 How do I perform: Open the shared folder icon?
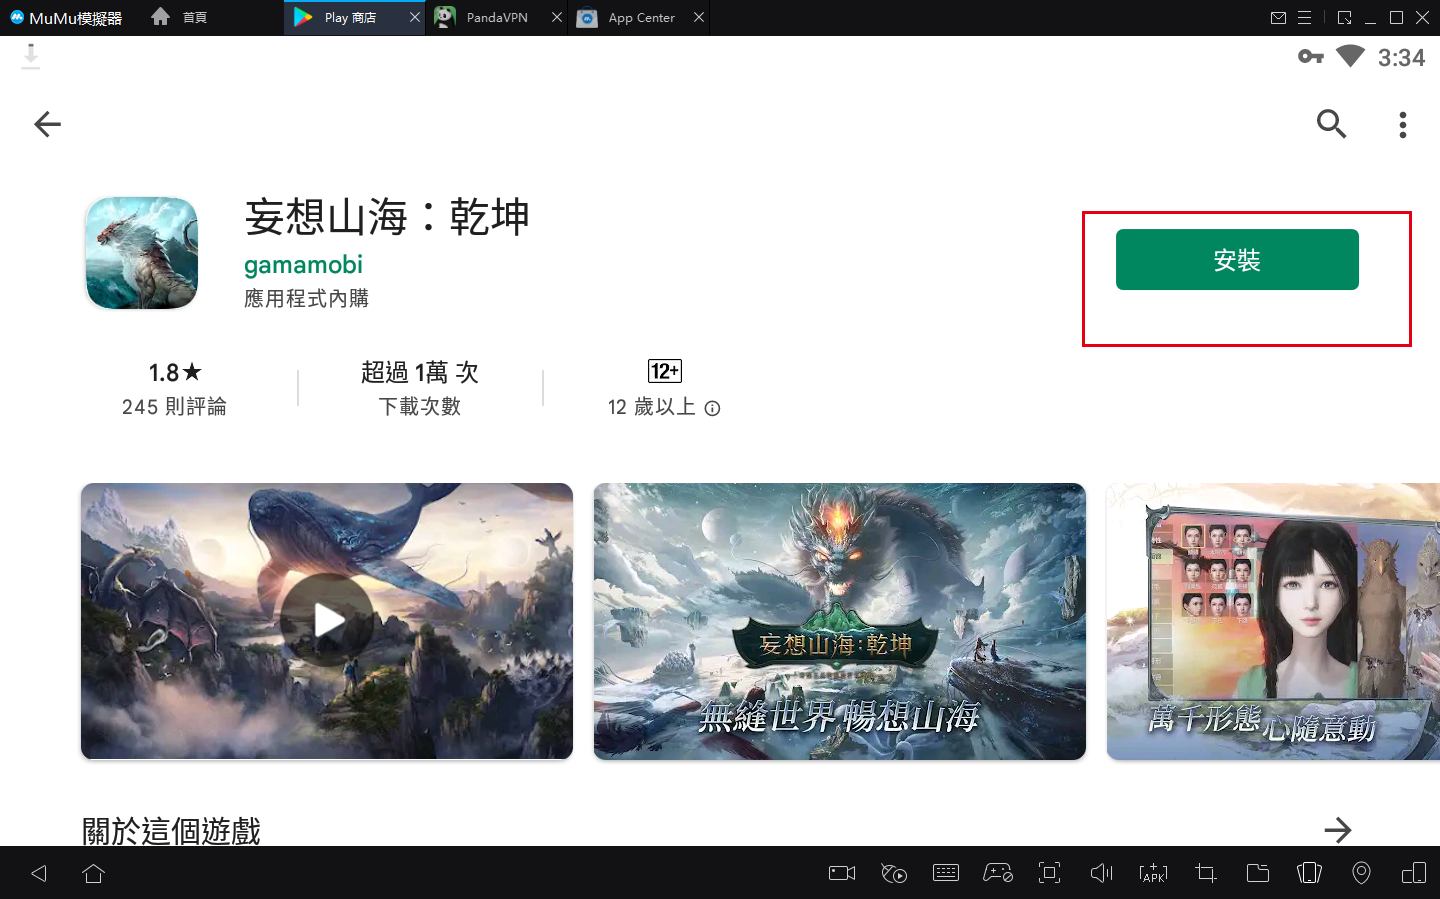click(x=1258, y=873)
